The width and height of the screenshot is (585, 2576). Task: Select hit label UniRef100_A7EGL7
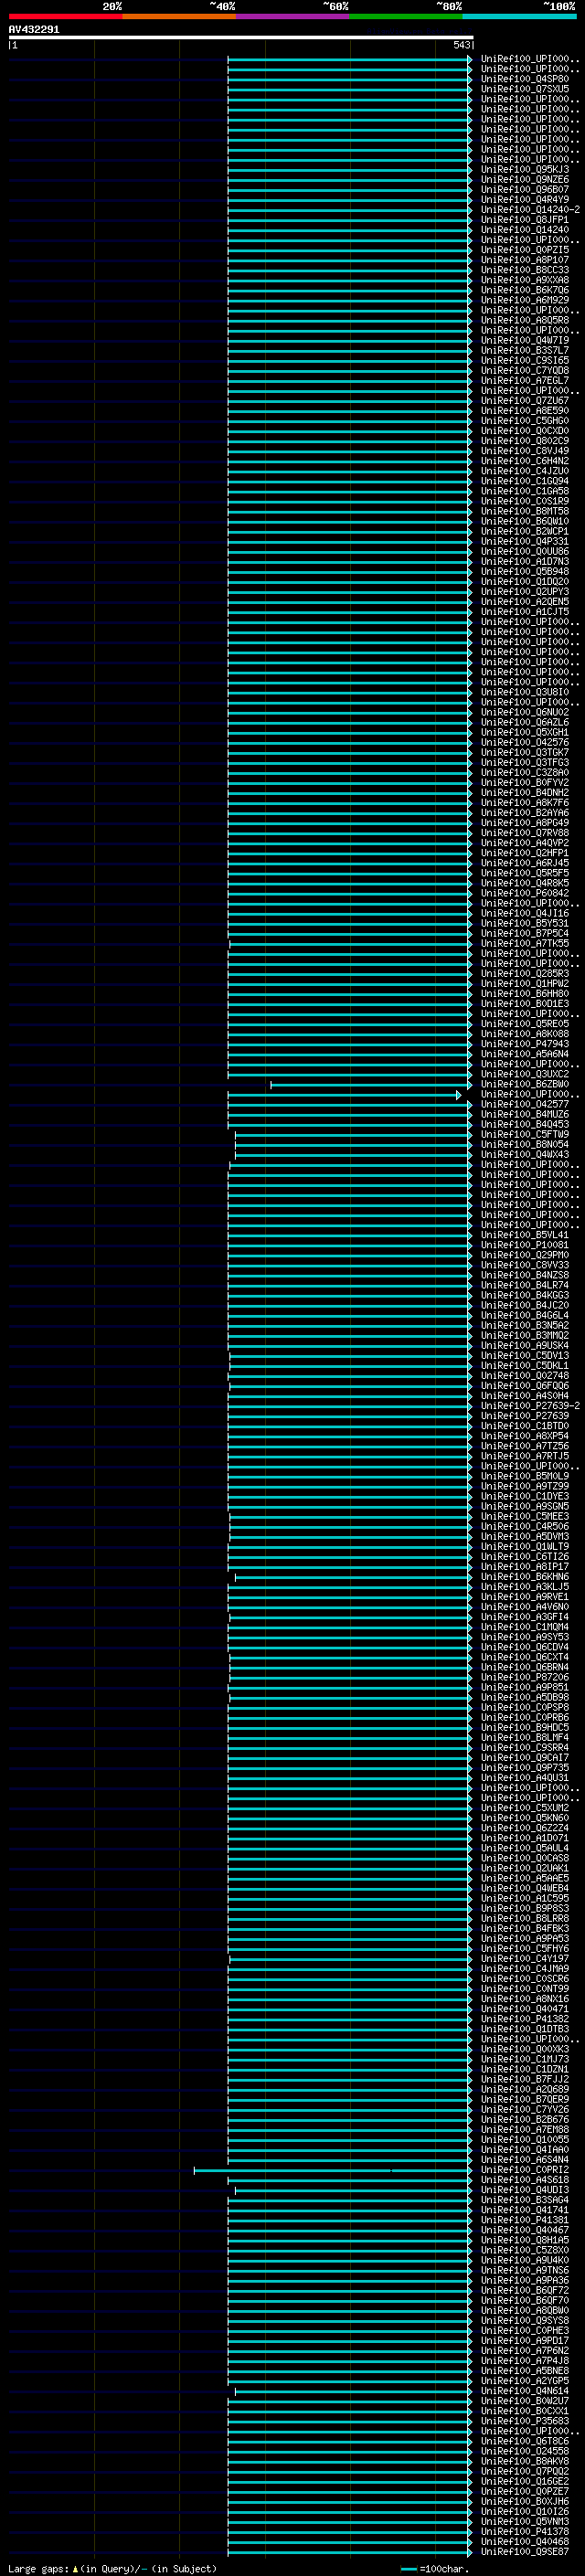point(525,381)
